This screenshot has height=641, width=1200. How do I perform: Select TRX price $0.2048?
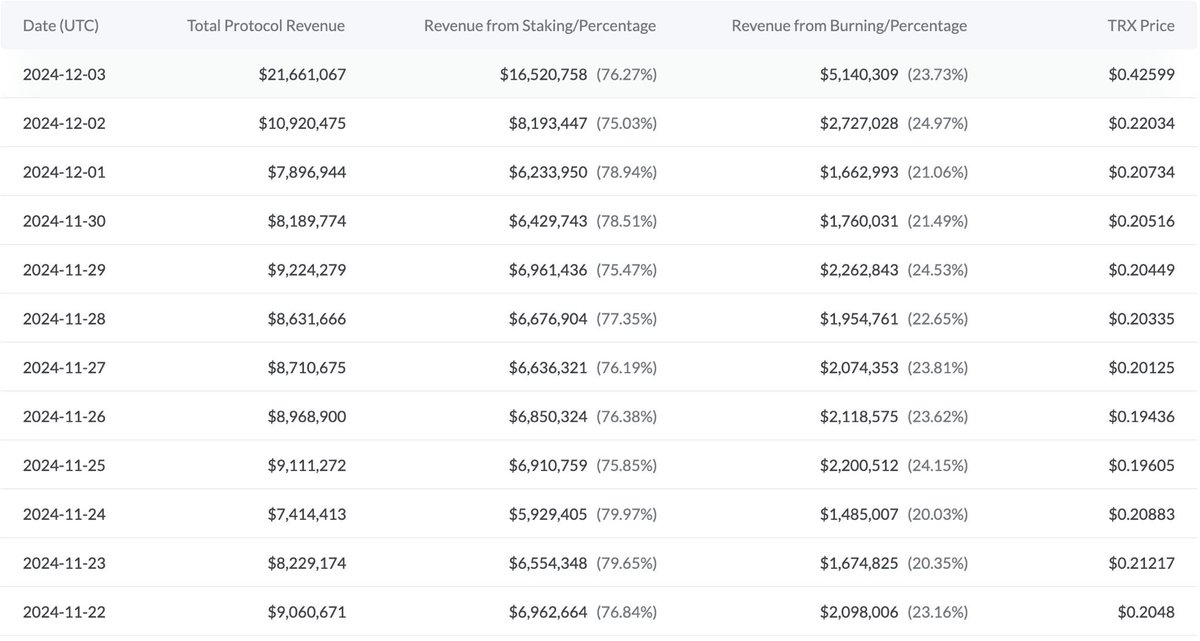point(1147,613)
